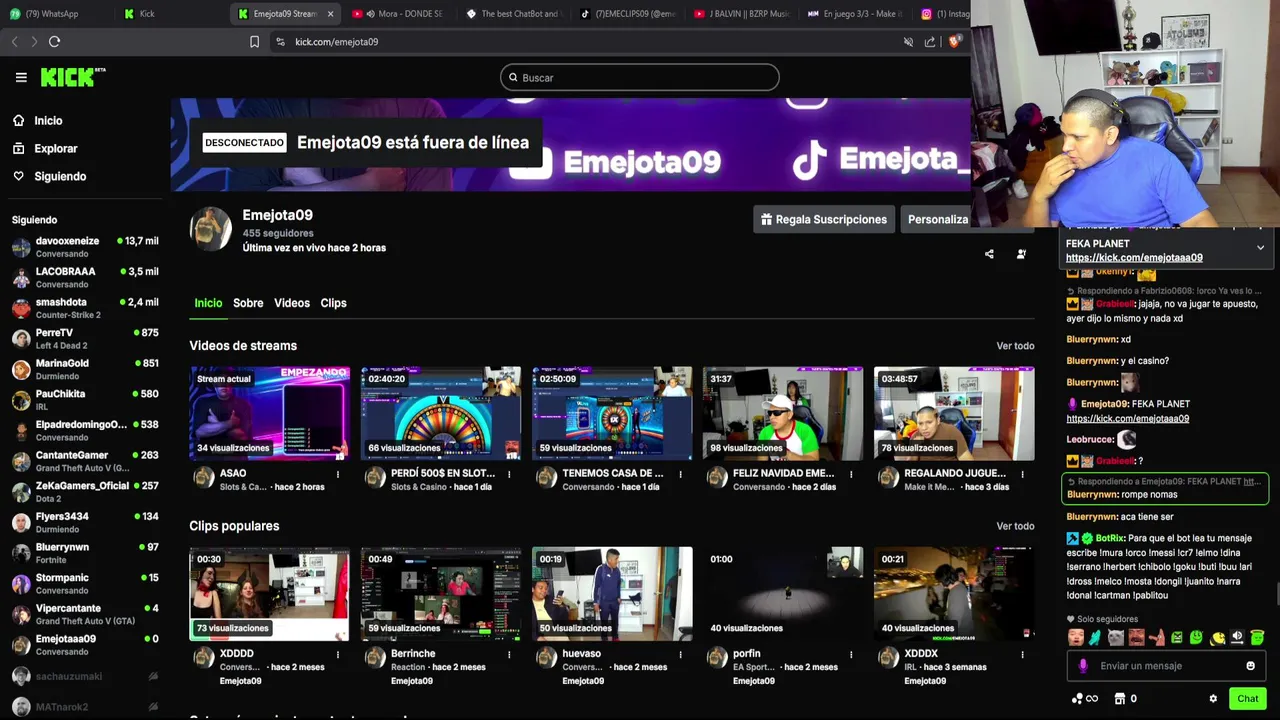The height and width of the screenshot is (720, 1280).
Task: Open davooxeneize channel in following list
Action: point(85,247)
